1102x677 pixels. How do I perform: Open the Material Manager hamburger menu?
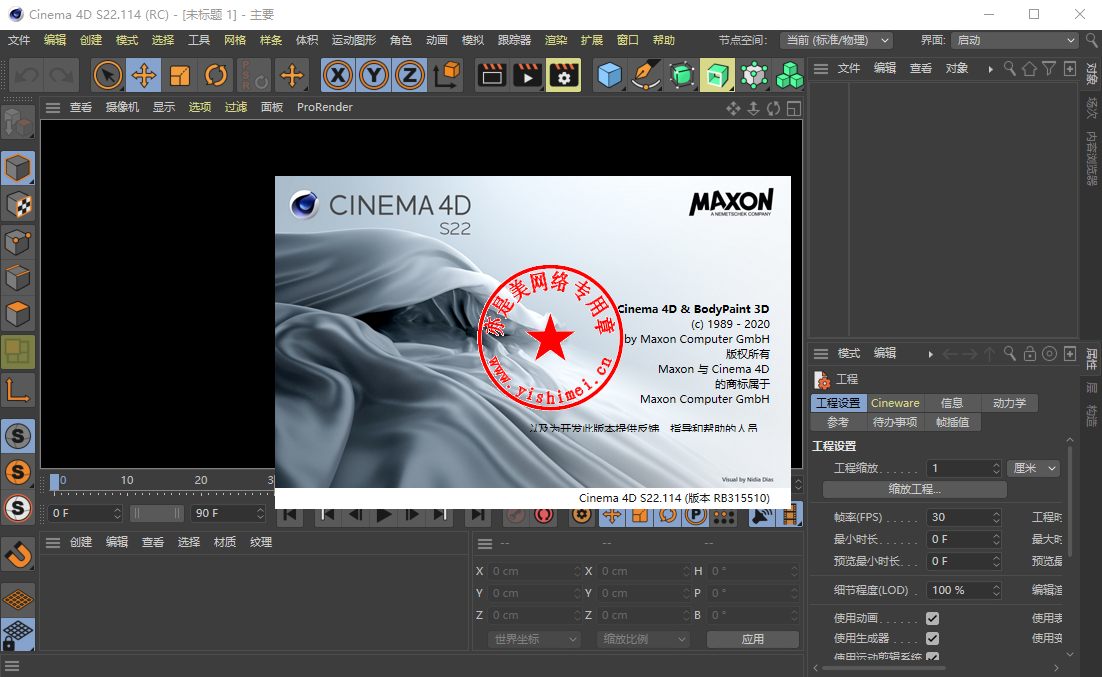click(x=53, y=543)
